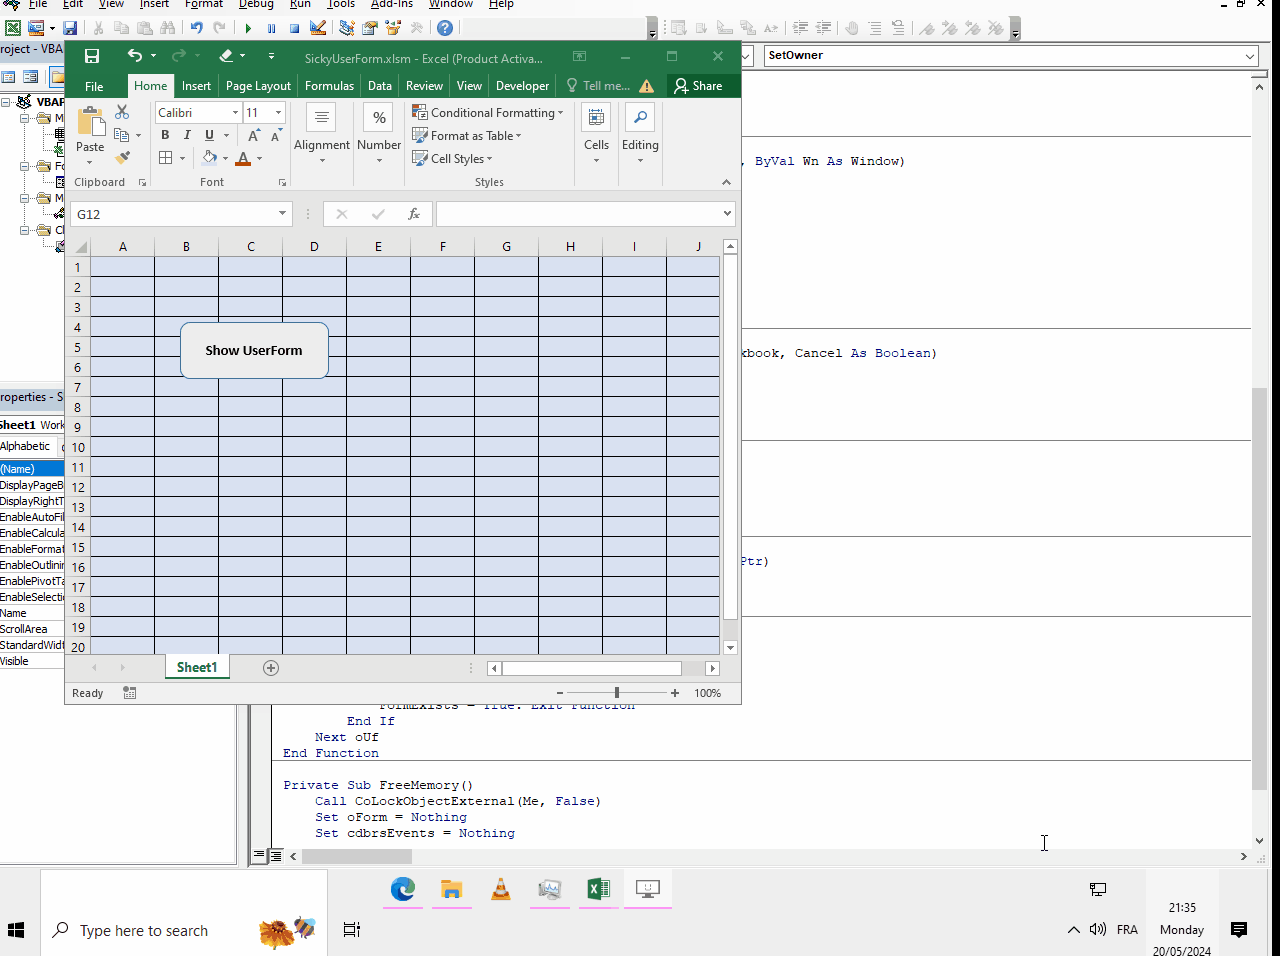This screenshot has height=956, width=1280.
Task: Click the Share button in Excel
Action: pyautogui.click(x=698, y=86)
